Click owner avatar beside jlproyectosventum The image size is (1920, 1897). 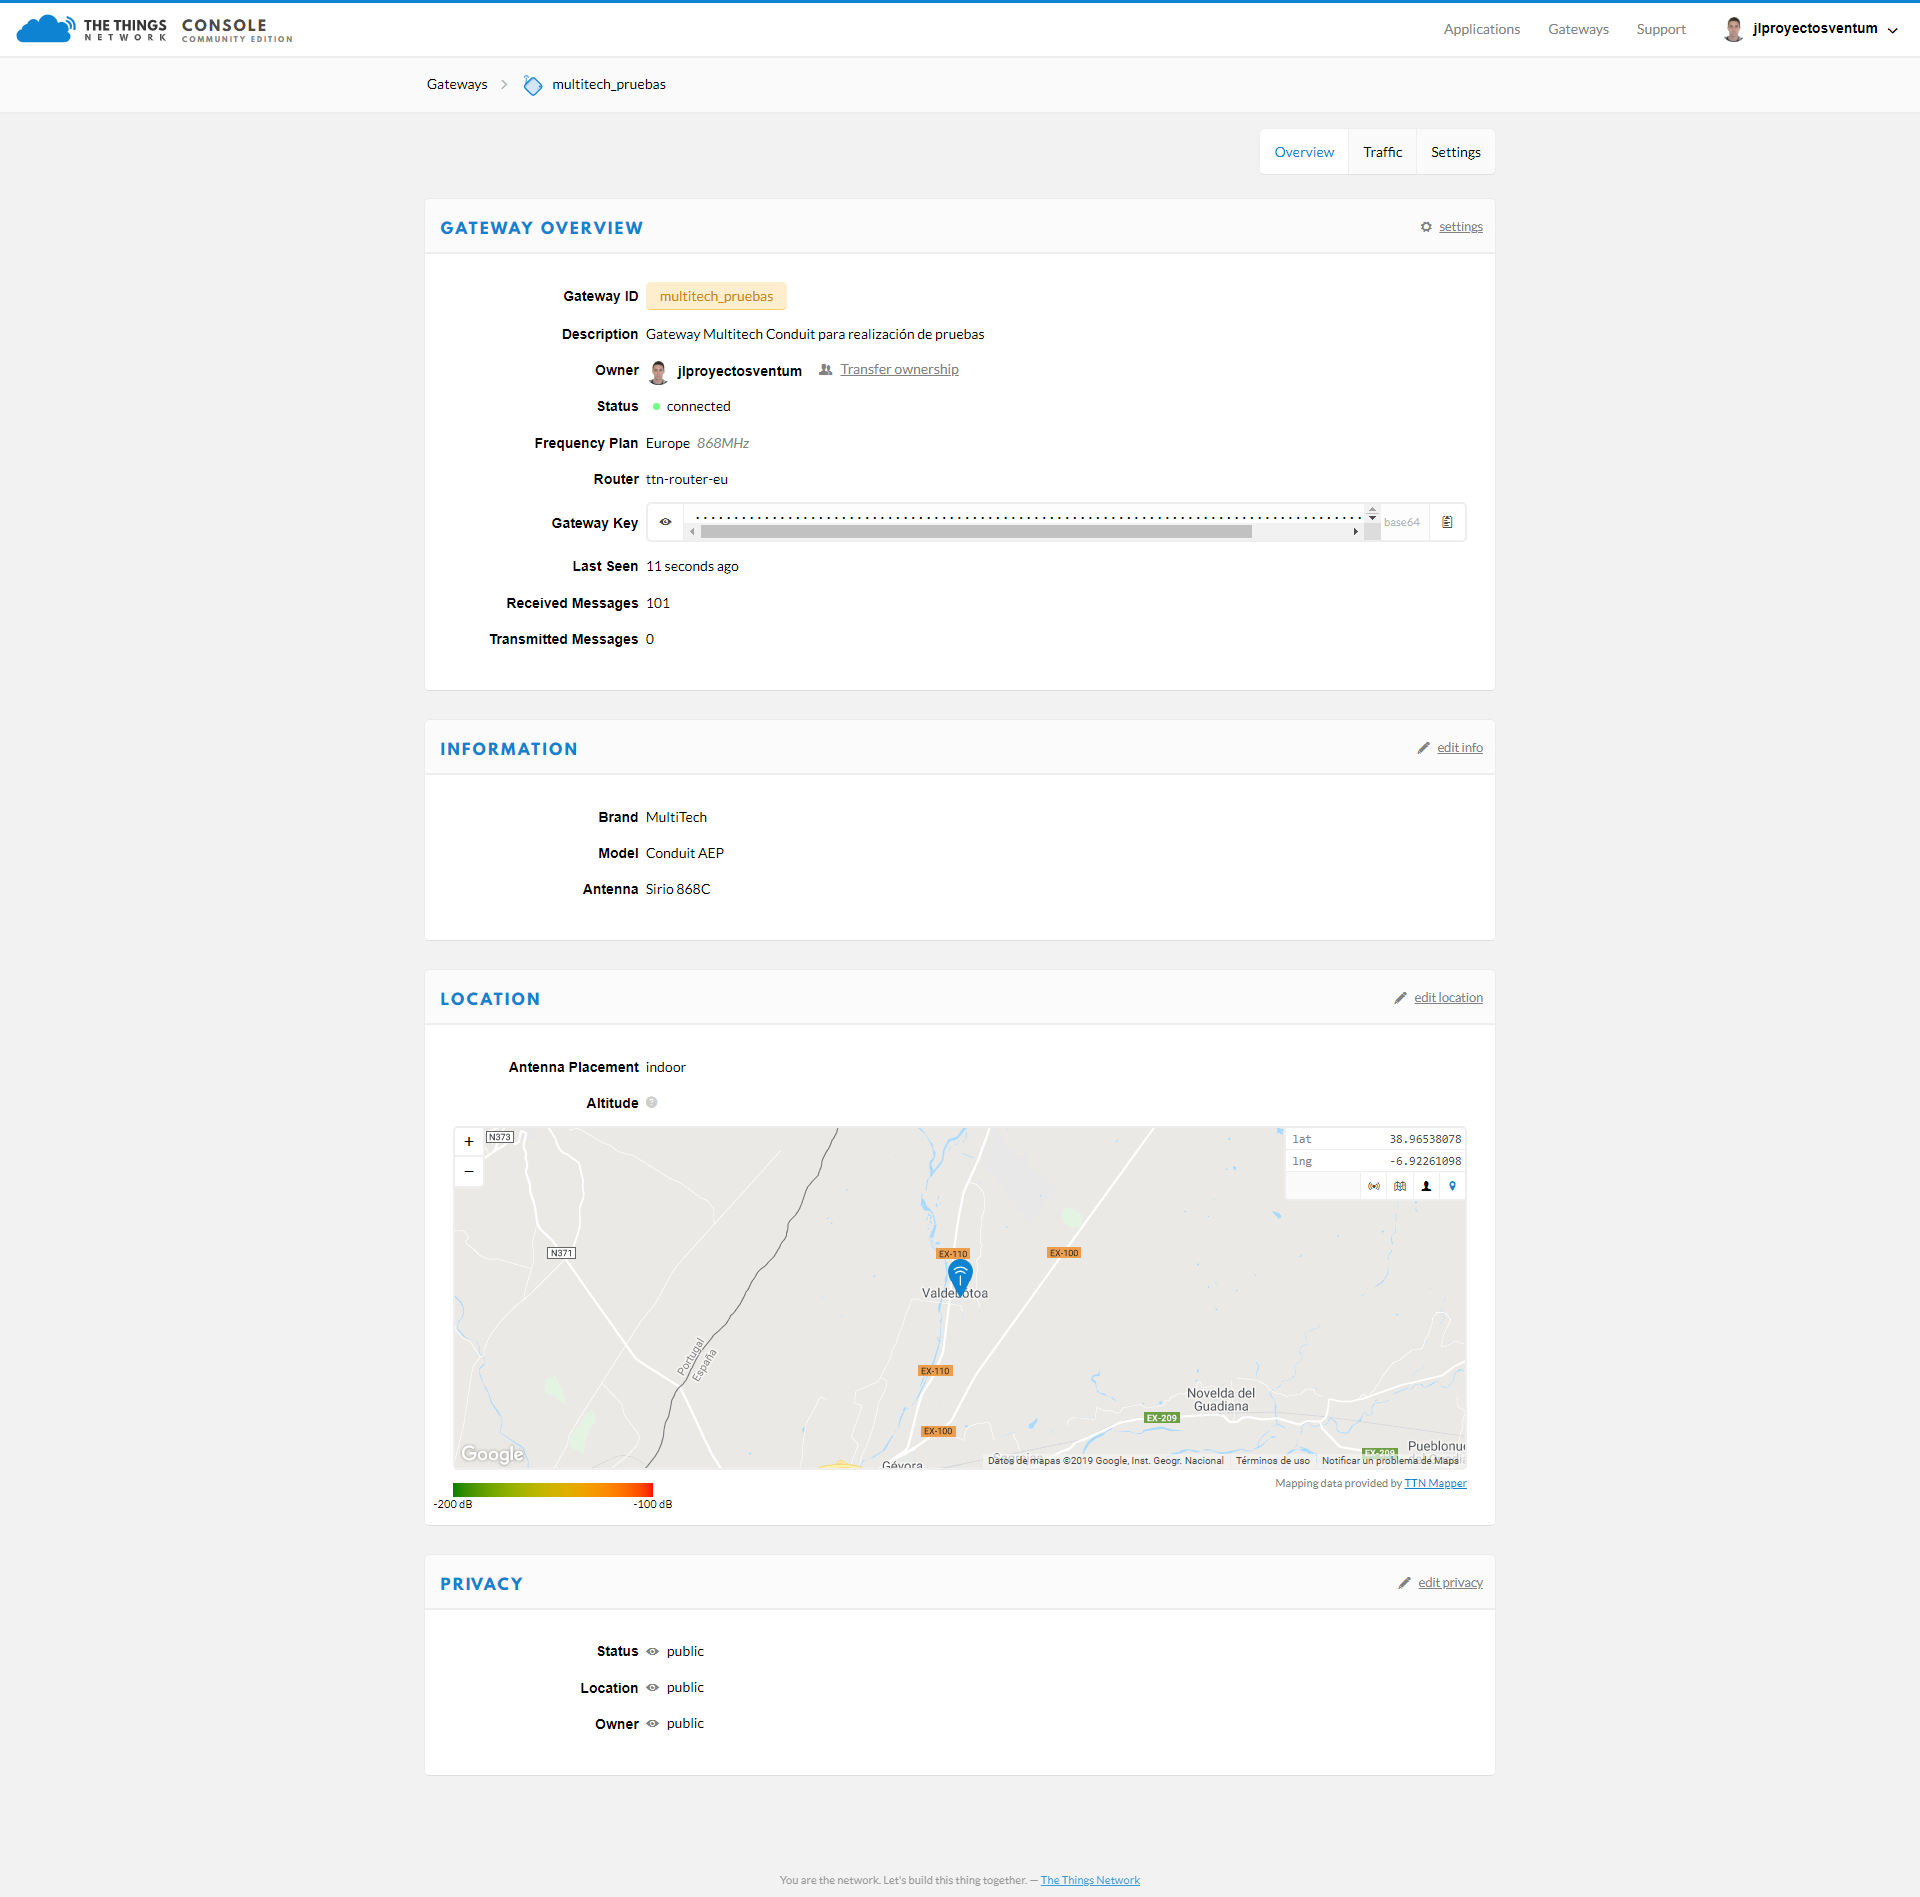[x=658, y=372]
